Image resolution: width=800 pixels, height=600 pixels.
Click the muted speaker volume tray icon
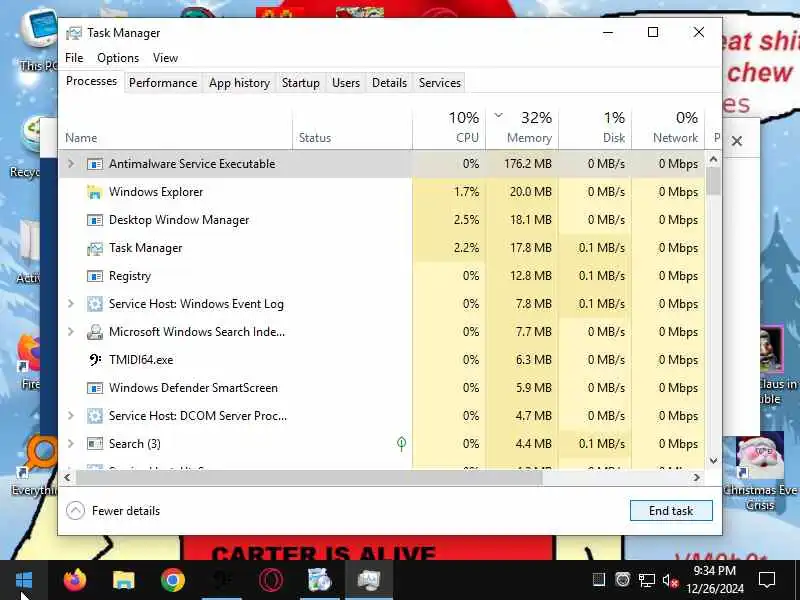670,580
